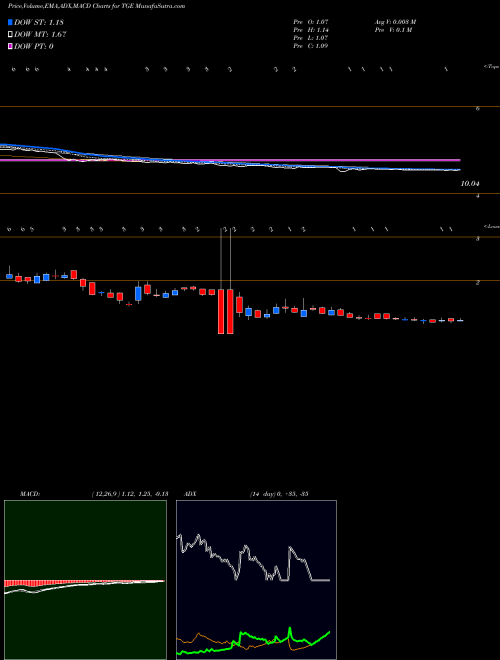Click the magenta DOW PT legend swatch
Screen dimensions: 500x660
tap(11, 46)
